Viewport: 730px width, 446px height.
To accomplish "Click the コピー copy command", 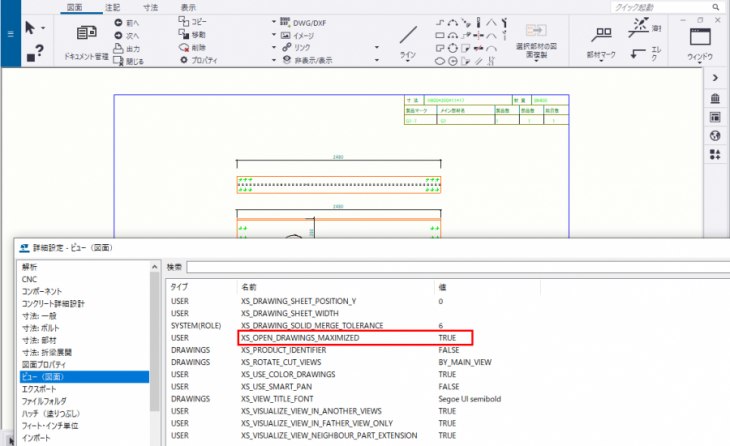I will 197,20.
